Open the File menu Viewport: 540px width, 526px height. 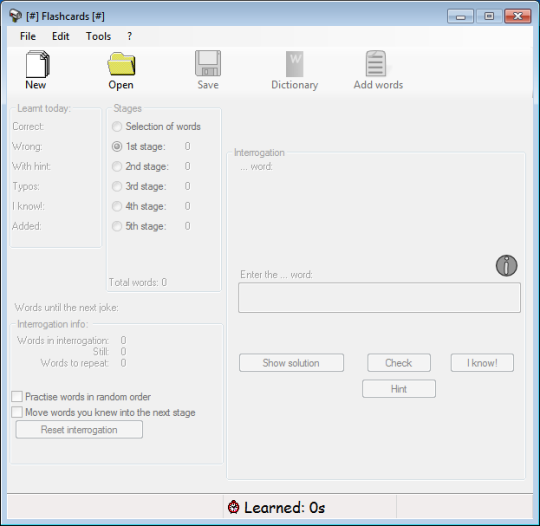pos(28,36)
